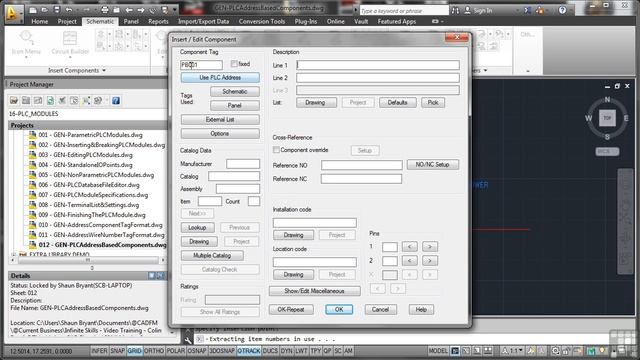640x360 pixels.
Task: Click the NO/NC Setup button
Action: [x=432, y=164]
